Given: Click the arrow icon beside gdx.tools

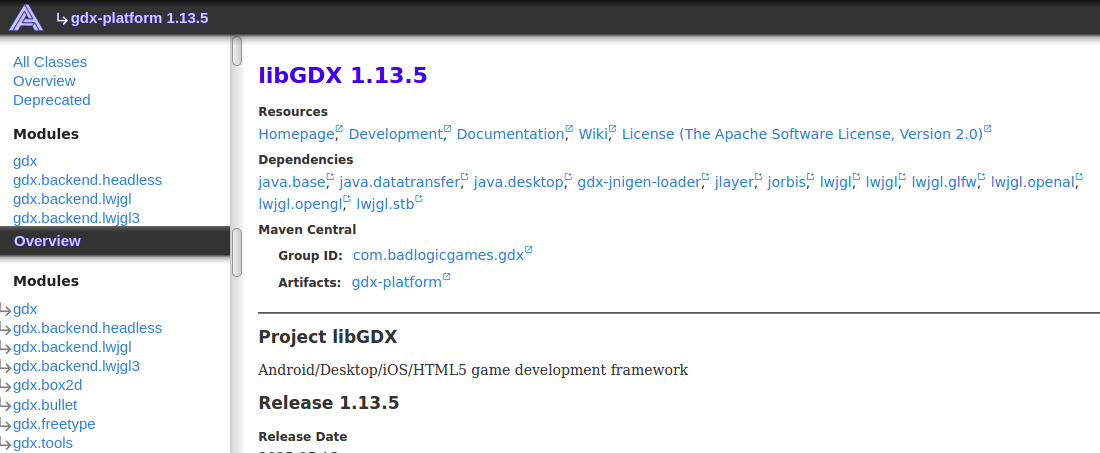Looking at the screenshot, I should point(6,445).
